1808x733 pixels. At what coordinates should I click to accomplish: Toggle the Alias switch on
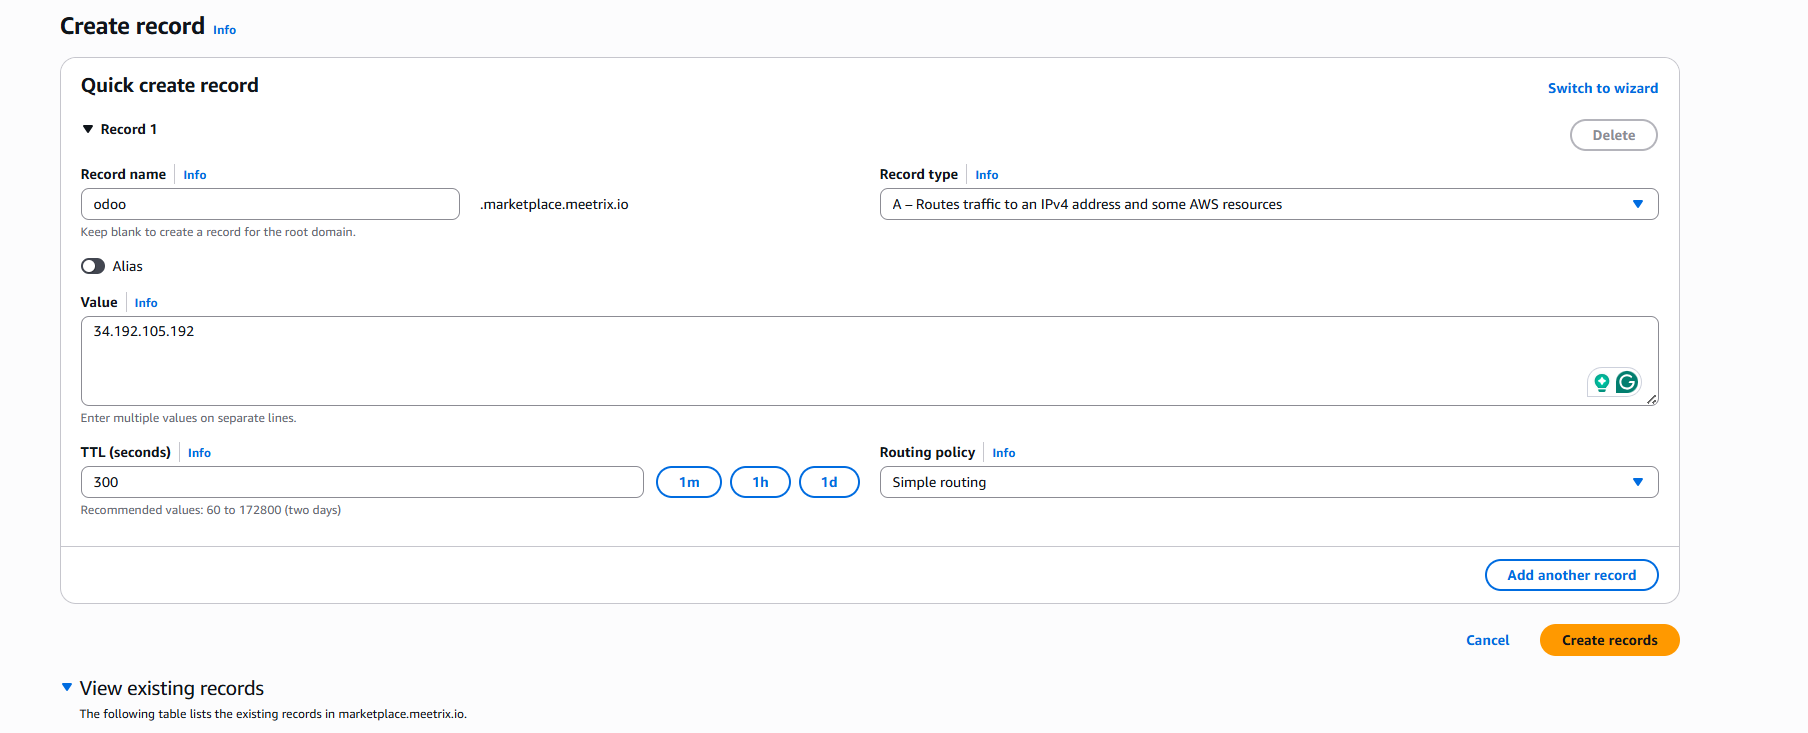tap(93, 266)
